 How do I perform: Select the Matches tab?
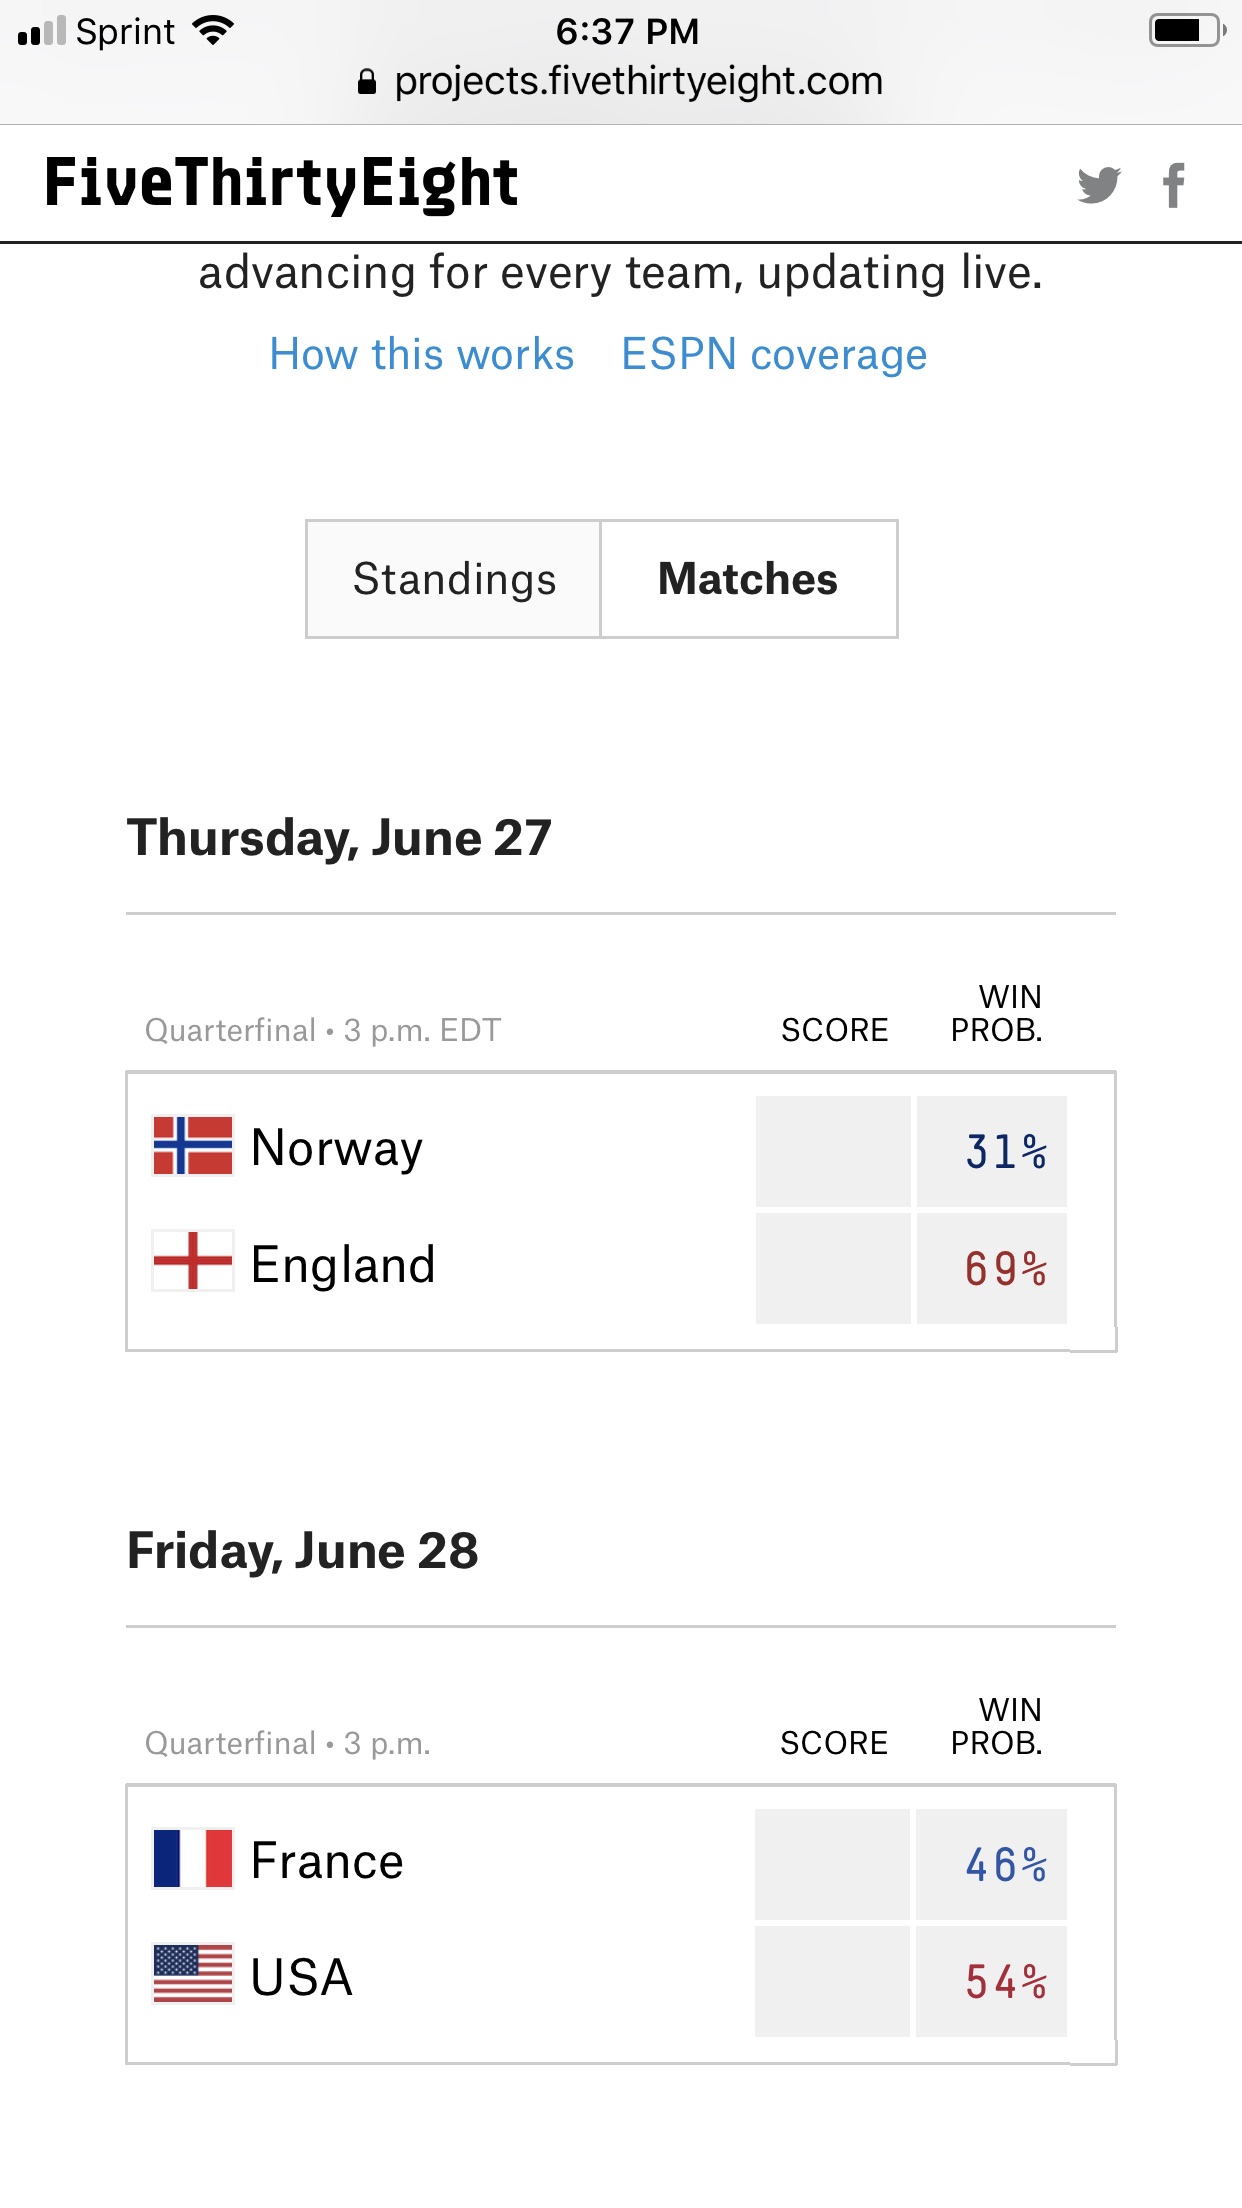(748, 579)
